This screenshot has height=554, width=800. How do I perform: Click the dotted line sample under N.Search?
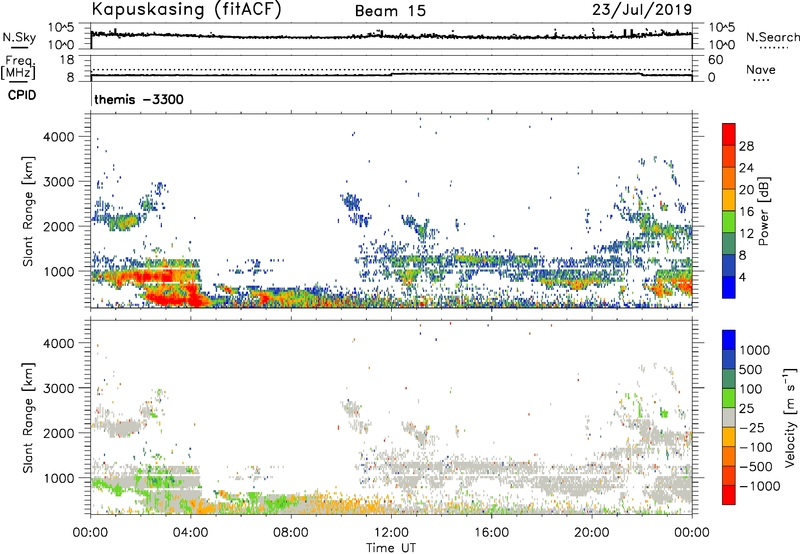coord(773,48)
